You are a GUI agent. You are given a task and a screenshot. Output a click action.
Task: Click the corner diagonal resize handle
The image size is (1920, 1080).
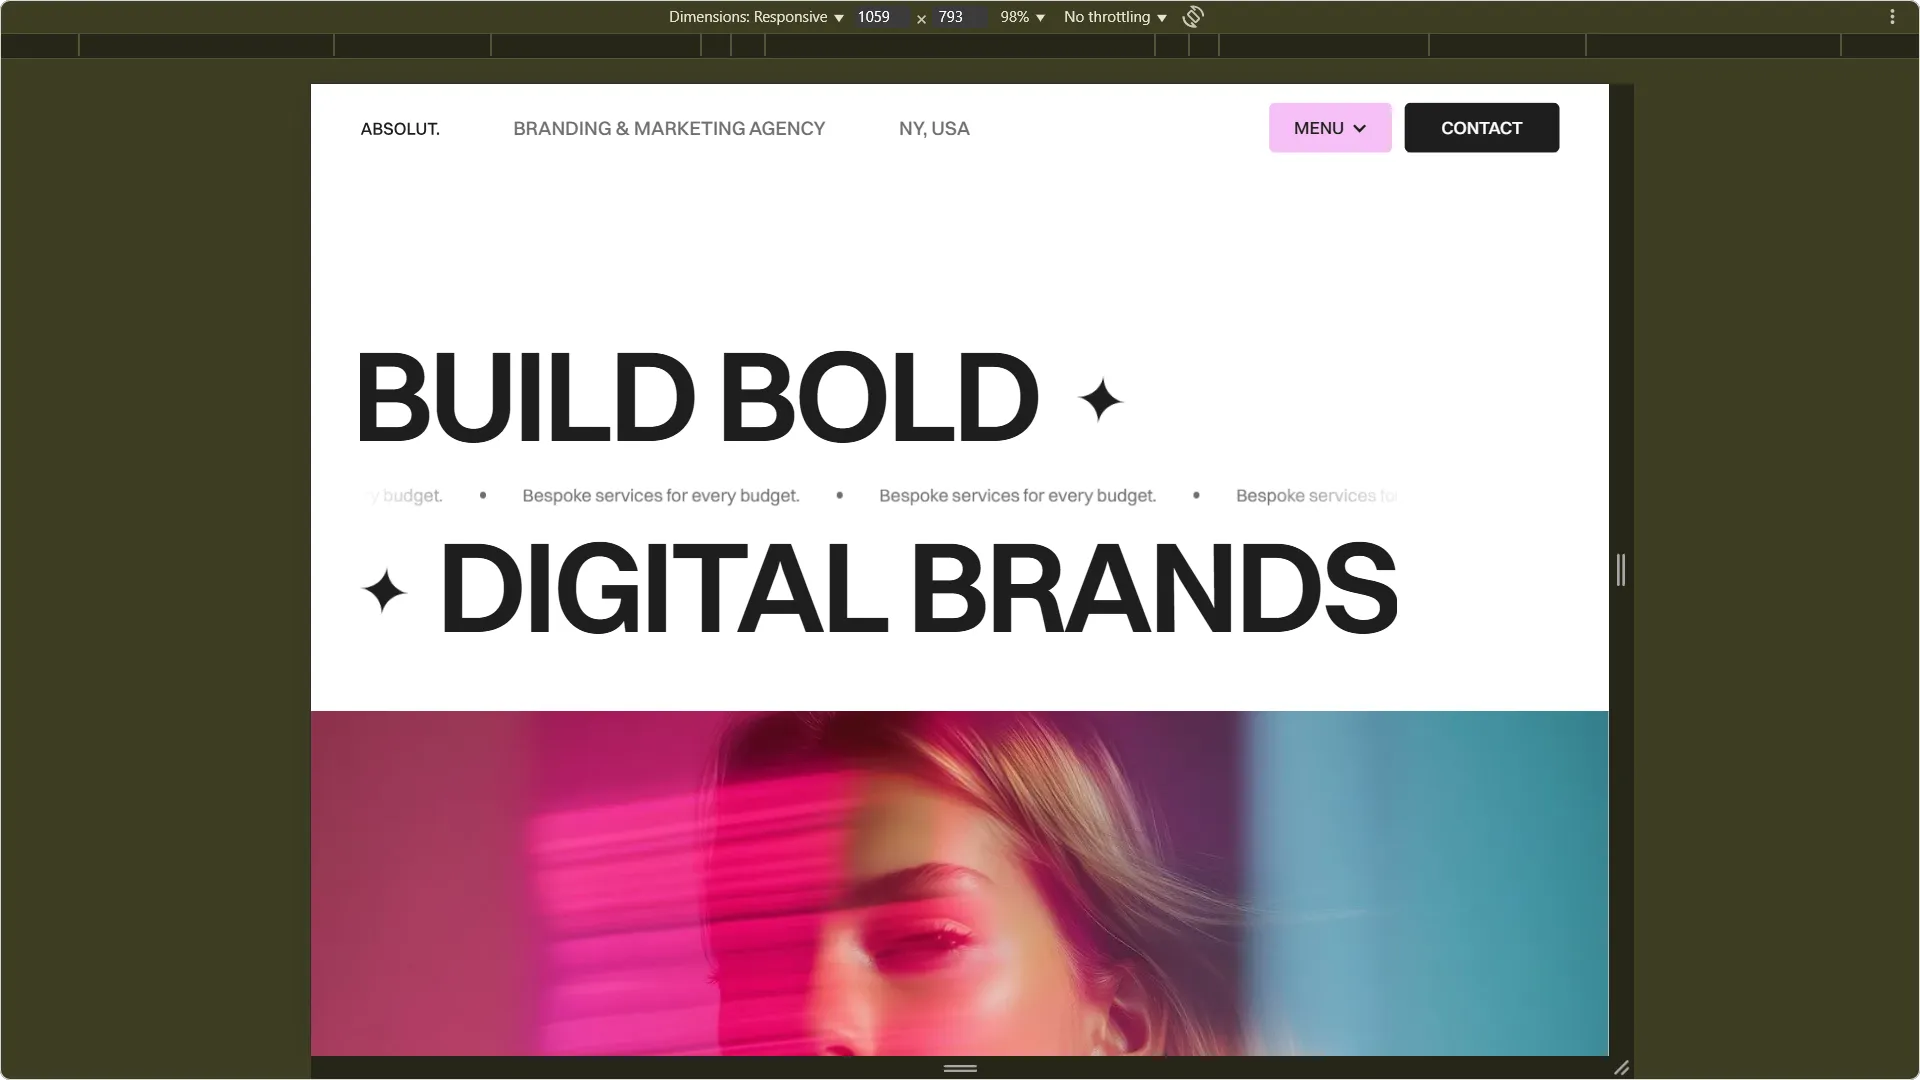[x=1621, y=1068]
